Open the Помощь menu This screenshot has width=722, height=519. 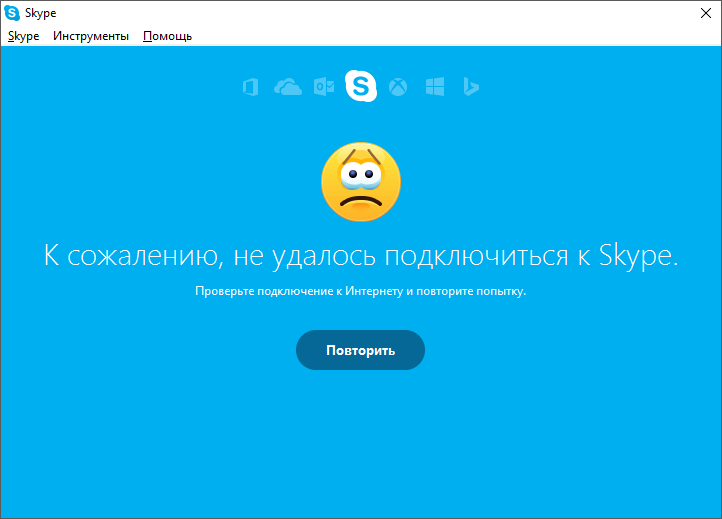click(167, 36)
